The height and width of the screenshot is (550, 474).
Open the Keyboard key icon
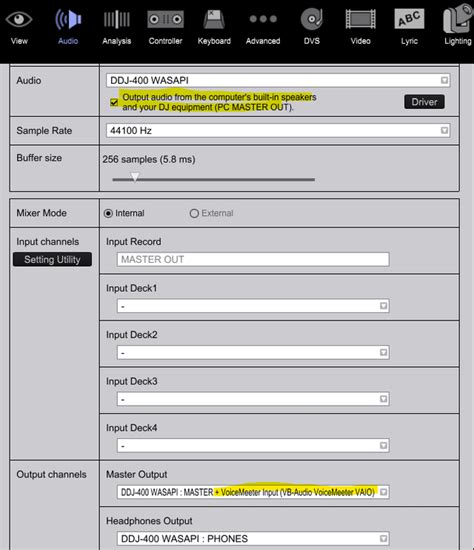[214, 19]
